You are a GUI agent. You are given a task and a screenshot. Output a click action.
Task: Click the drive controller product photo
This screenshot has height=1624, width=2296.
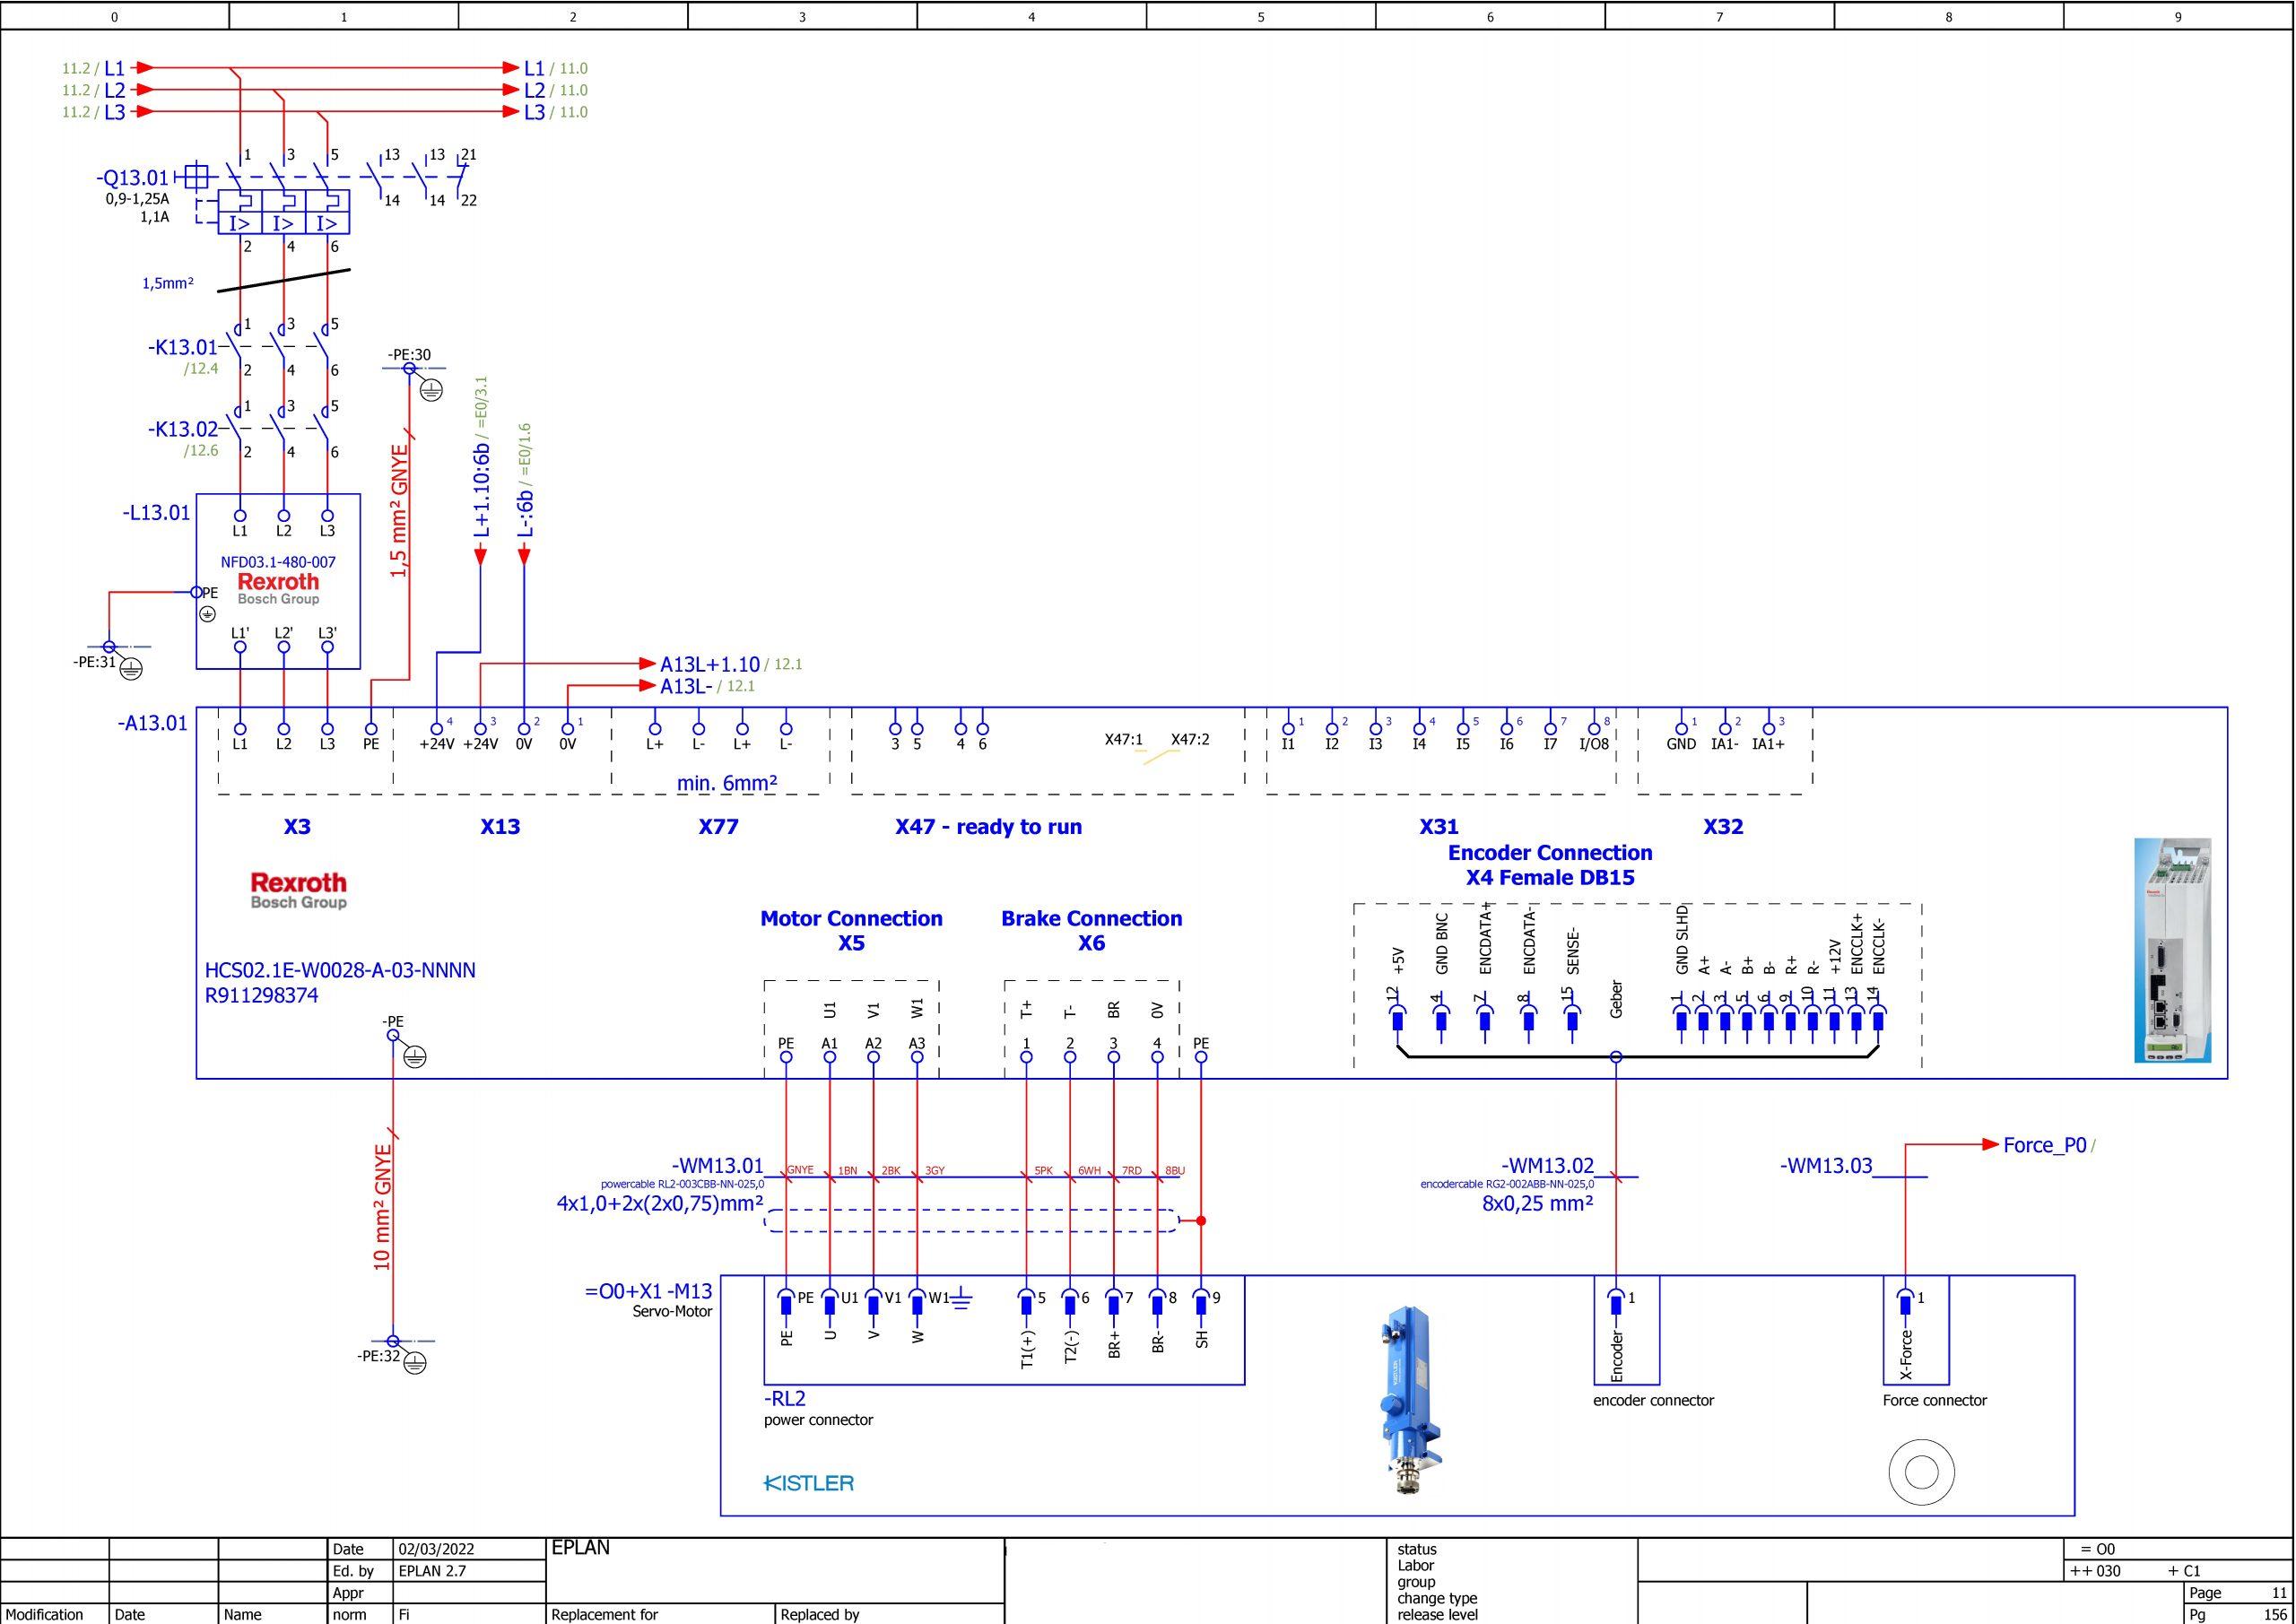click(x=2172, y=950)
